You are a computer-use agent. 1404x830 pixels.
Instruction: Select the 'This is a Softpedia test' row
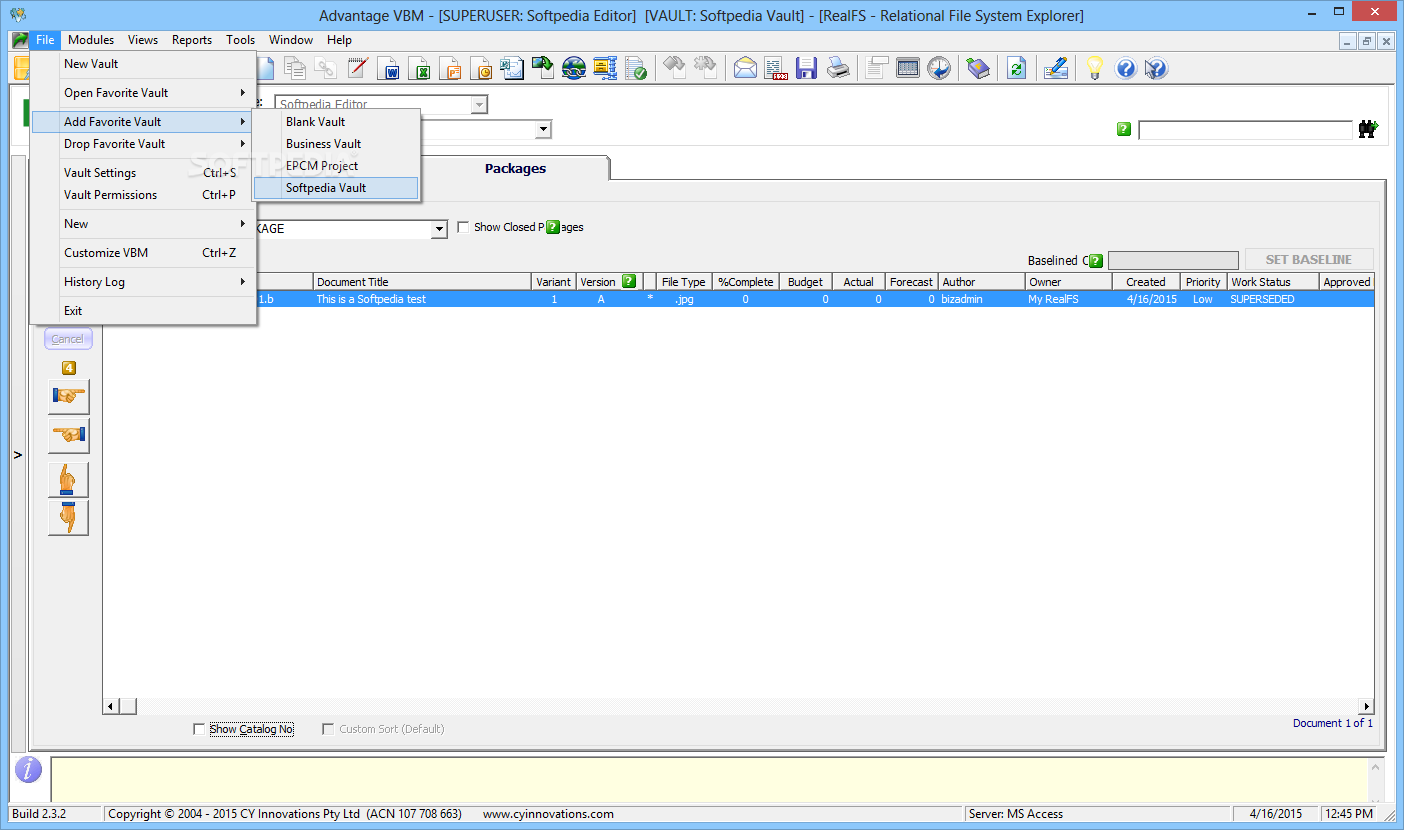tap(738, 299)
